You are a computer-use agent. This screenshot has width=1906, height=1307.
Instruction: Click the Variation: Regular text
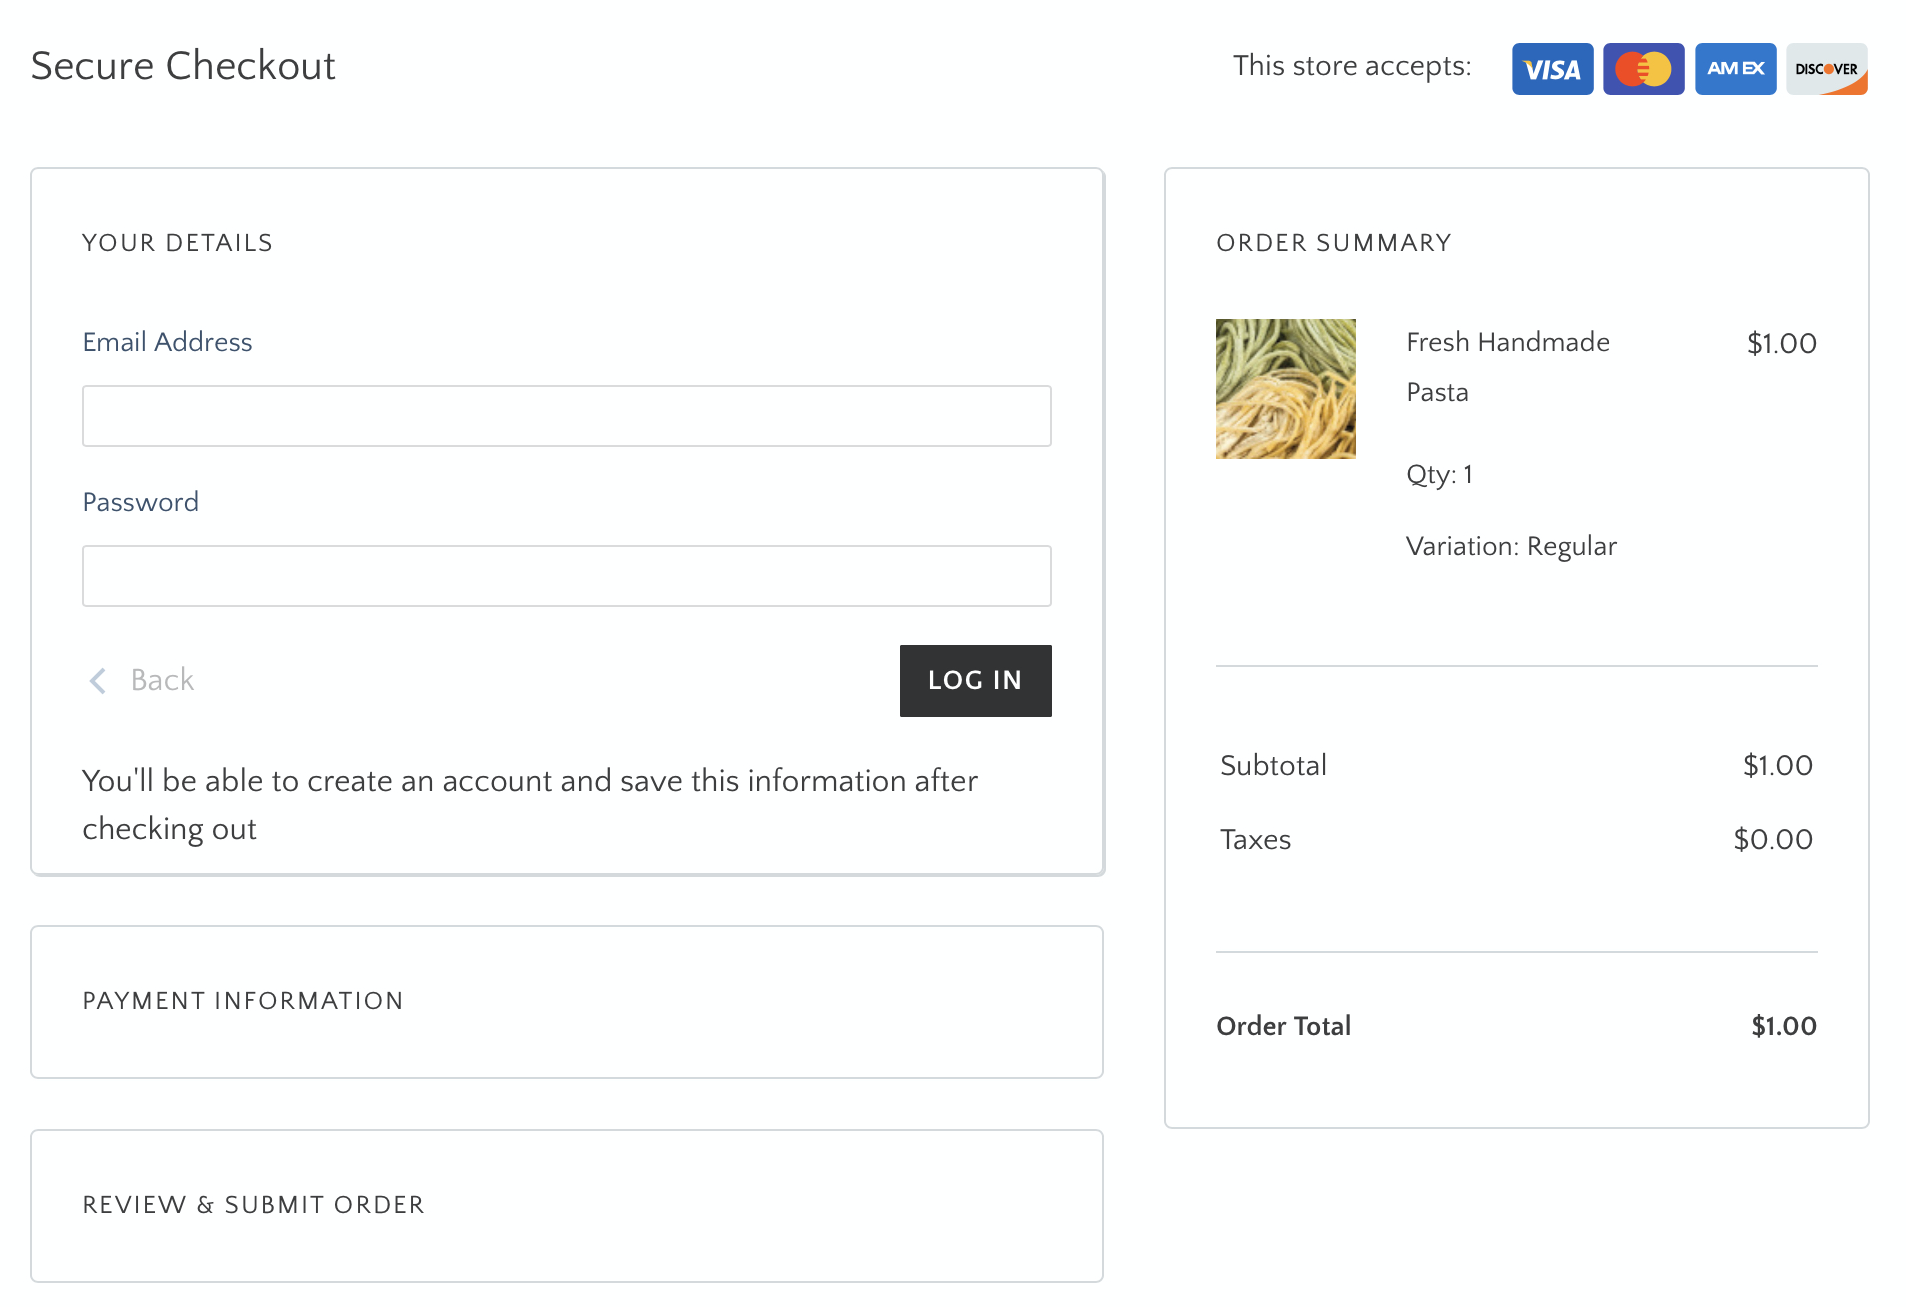pos(1510,546)
